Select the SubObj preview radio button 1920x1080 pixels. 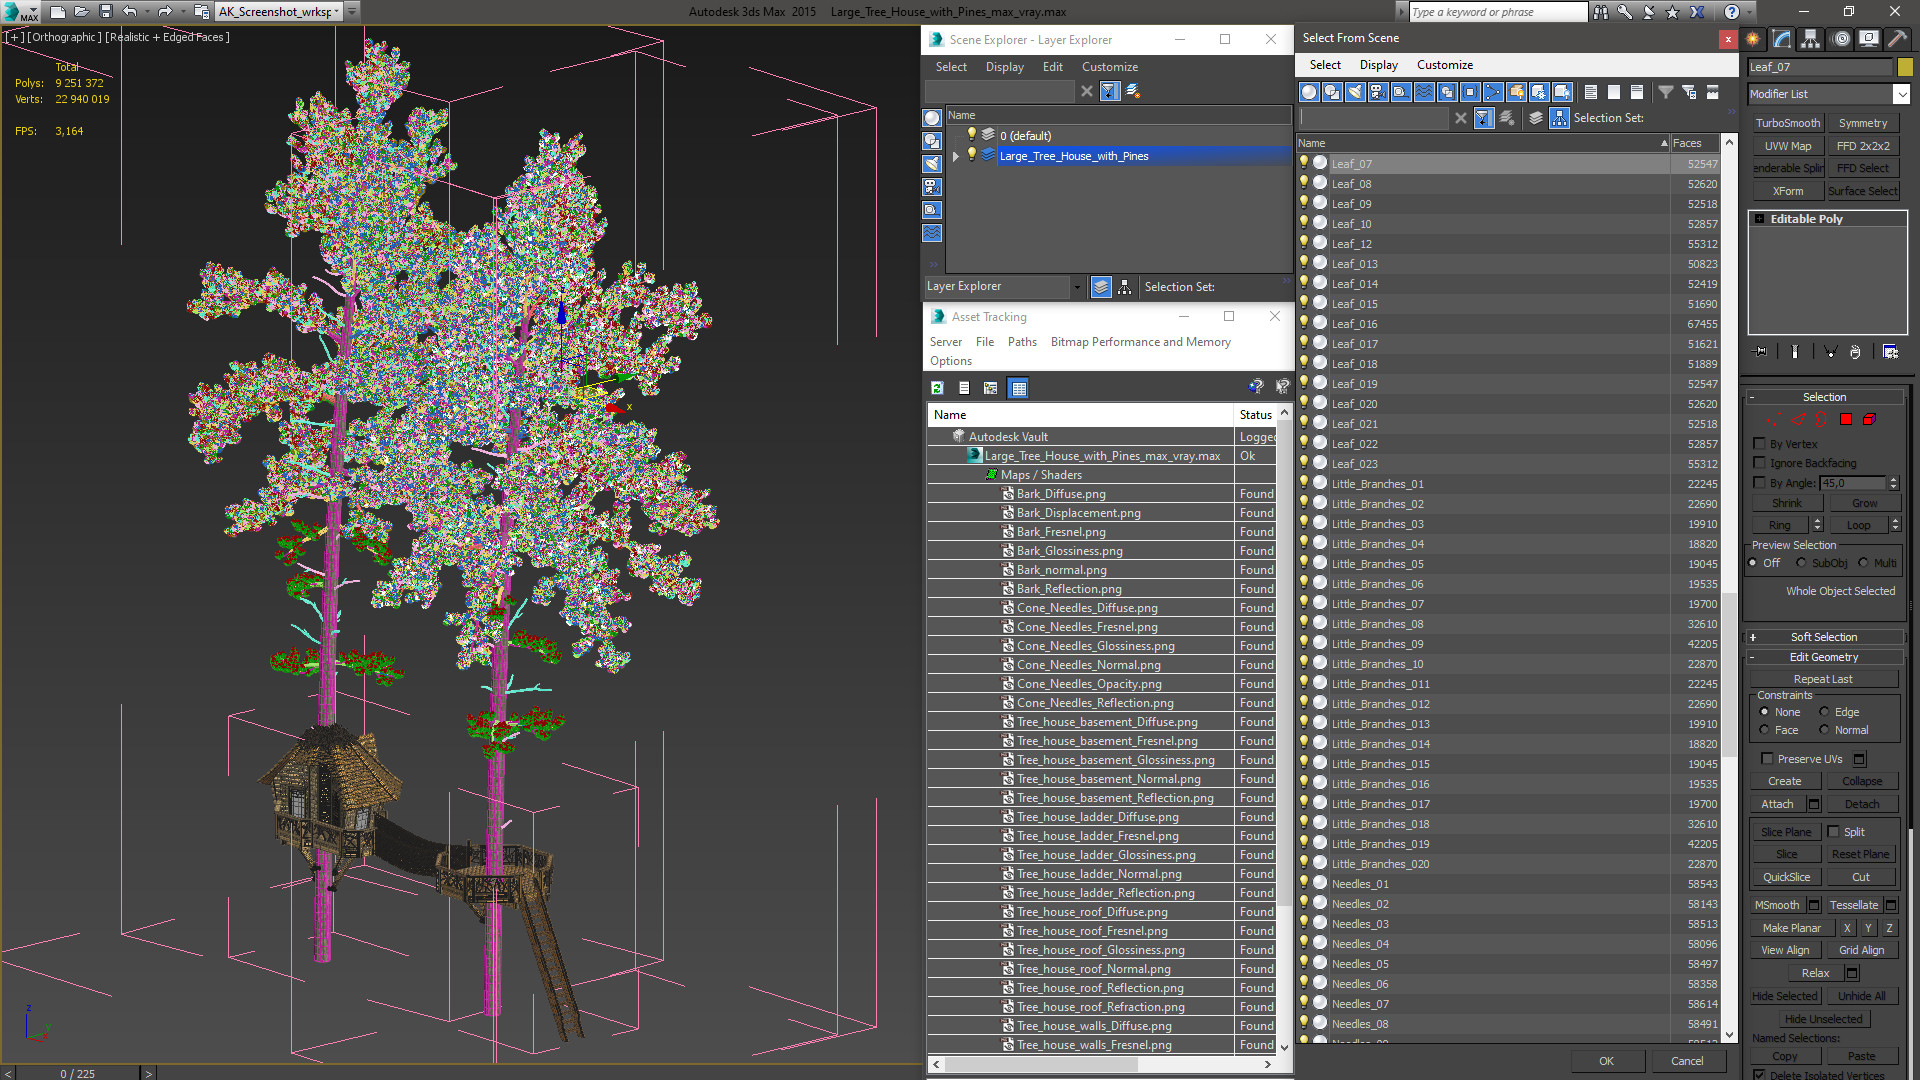click(x=1801, y=563)
